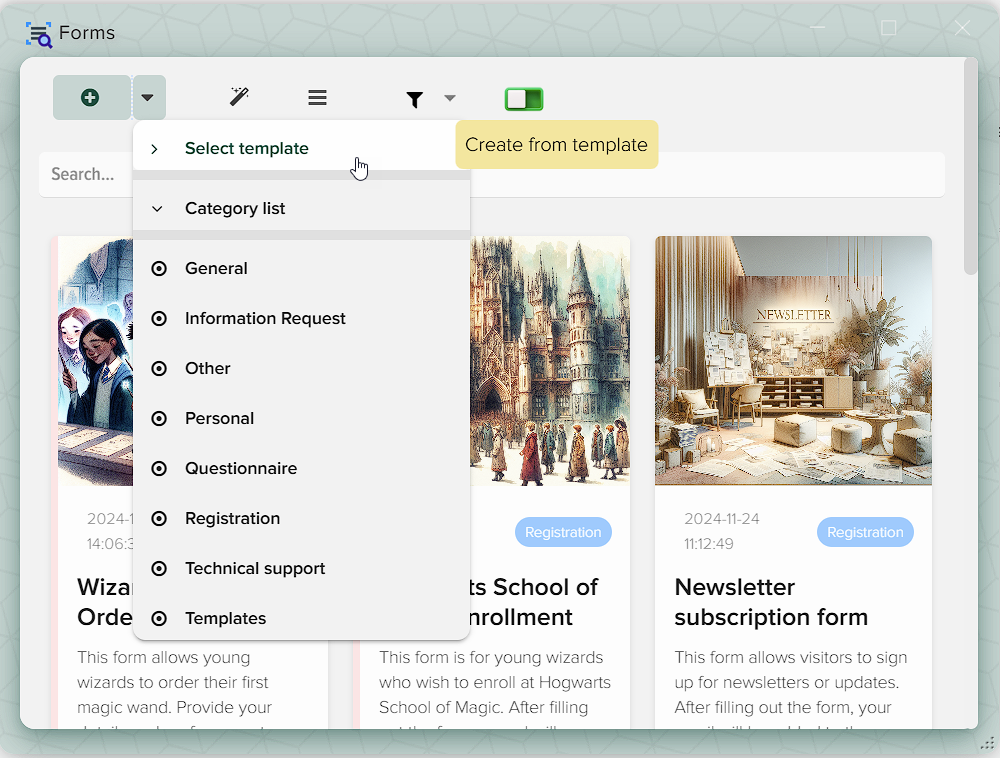This screenshot has width=1000, height=758.
Task: Select the Other category radio icon
Action: [159, 368]
